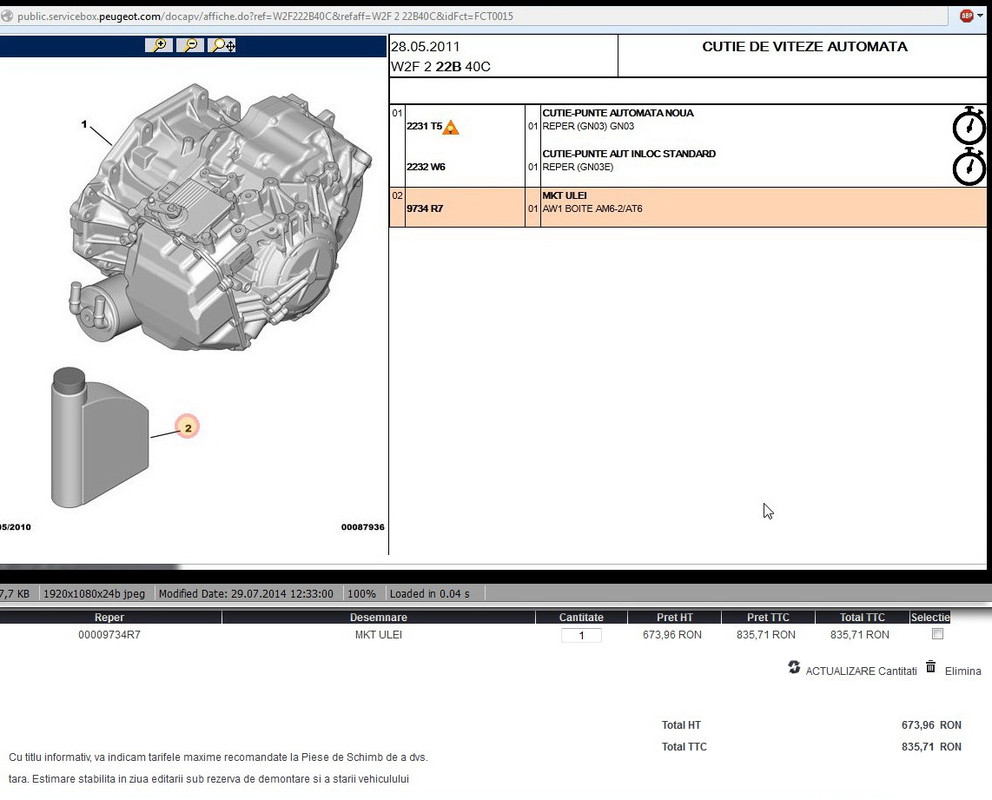992x800 pixels.
Task: Click callout number 2 on the diagram
Action: coord(188,428)
